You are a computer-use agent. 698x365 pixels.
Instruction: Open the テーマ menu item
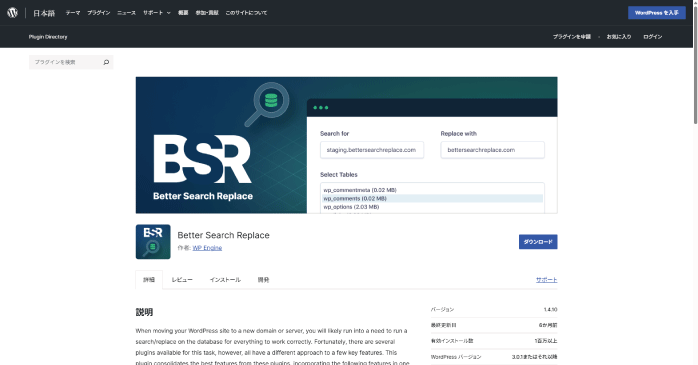(73, 13)
